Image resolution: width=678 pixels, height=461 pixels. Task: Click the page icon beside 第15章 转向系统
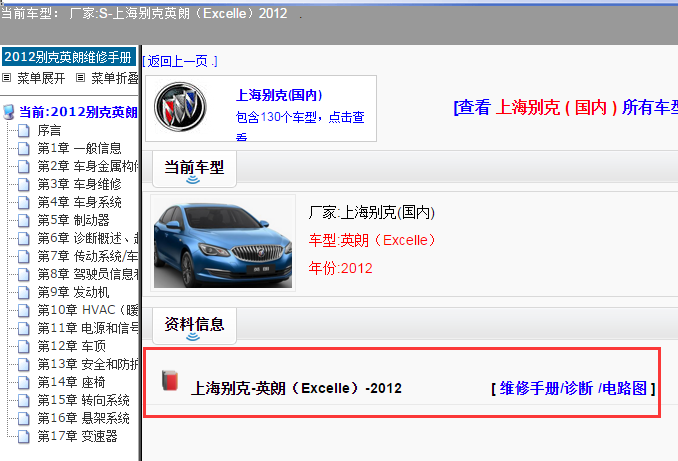[24, 400]
